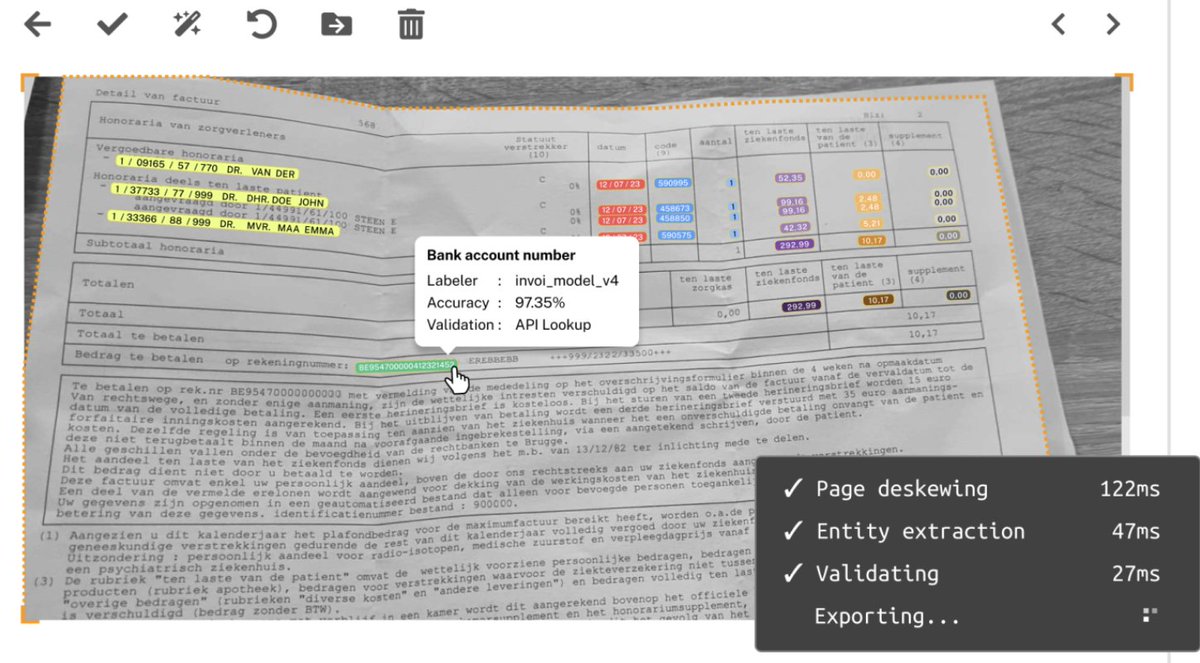Select orange subtotal label 10.17 in Subtotaal row
Screen dimensions: 1200x663
click(871, 240)
